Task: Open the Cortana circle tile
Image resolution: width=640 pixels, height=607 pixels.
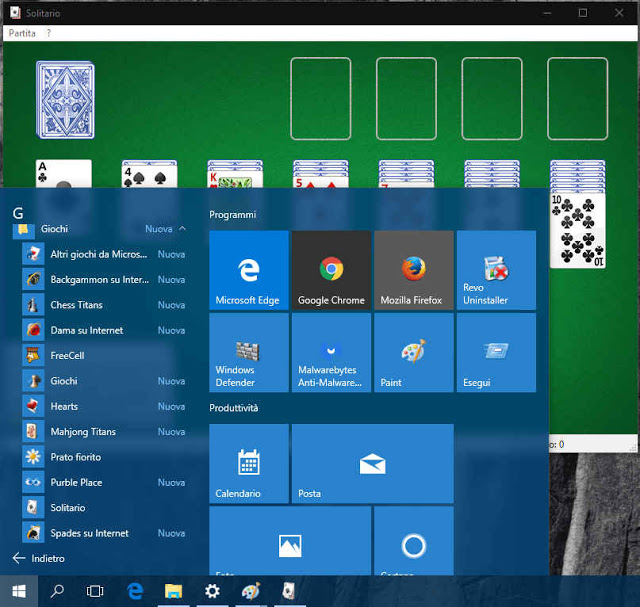Action: 414,541
